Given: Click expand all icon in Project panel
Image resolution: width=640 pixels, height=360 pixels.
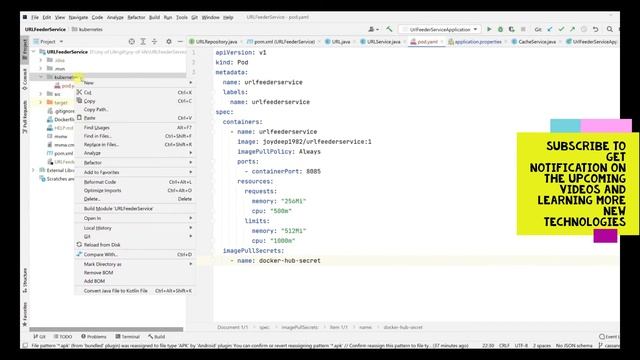Looking at the screenshot, I should click(x=143, y=42).
